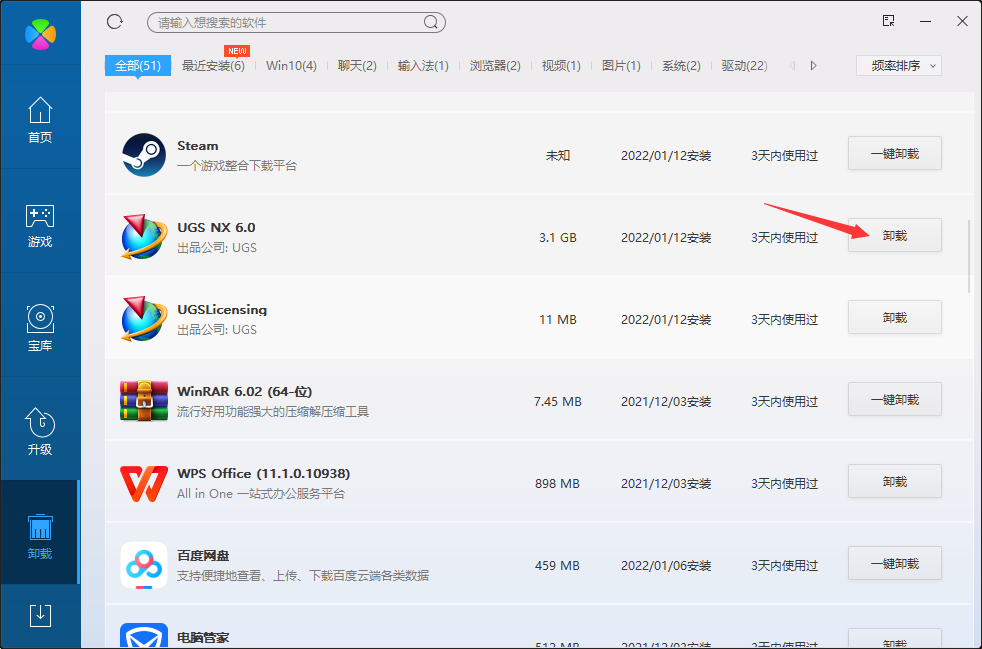Click the All in One 一站式办公服务平台 description
Screen dimensions: 982x649
point(261,494)
